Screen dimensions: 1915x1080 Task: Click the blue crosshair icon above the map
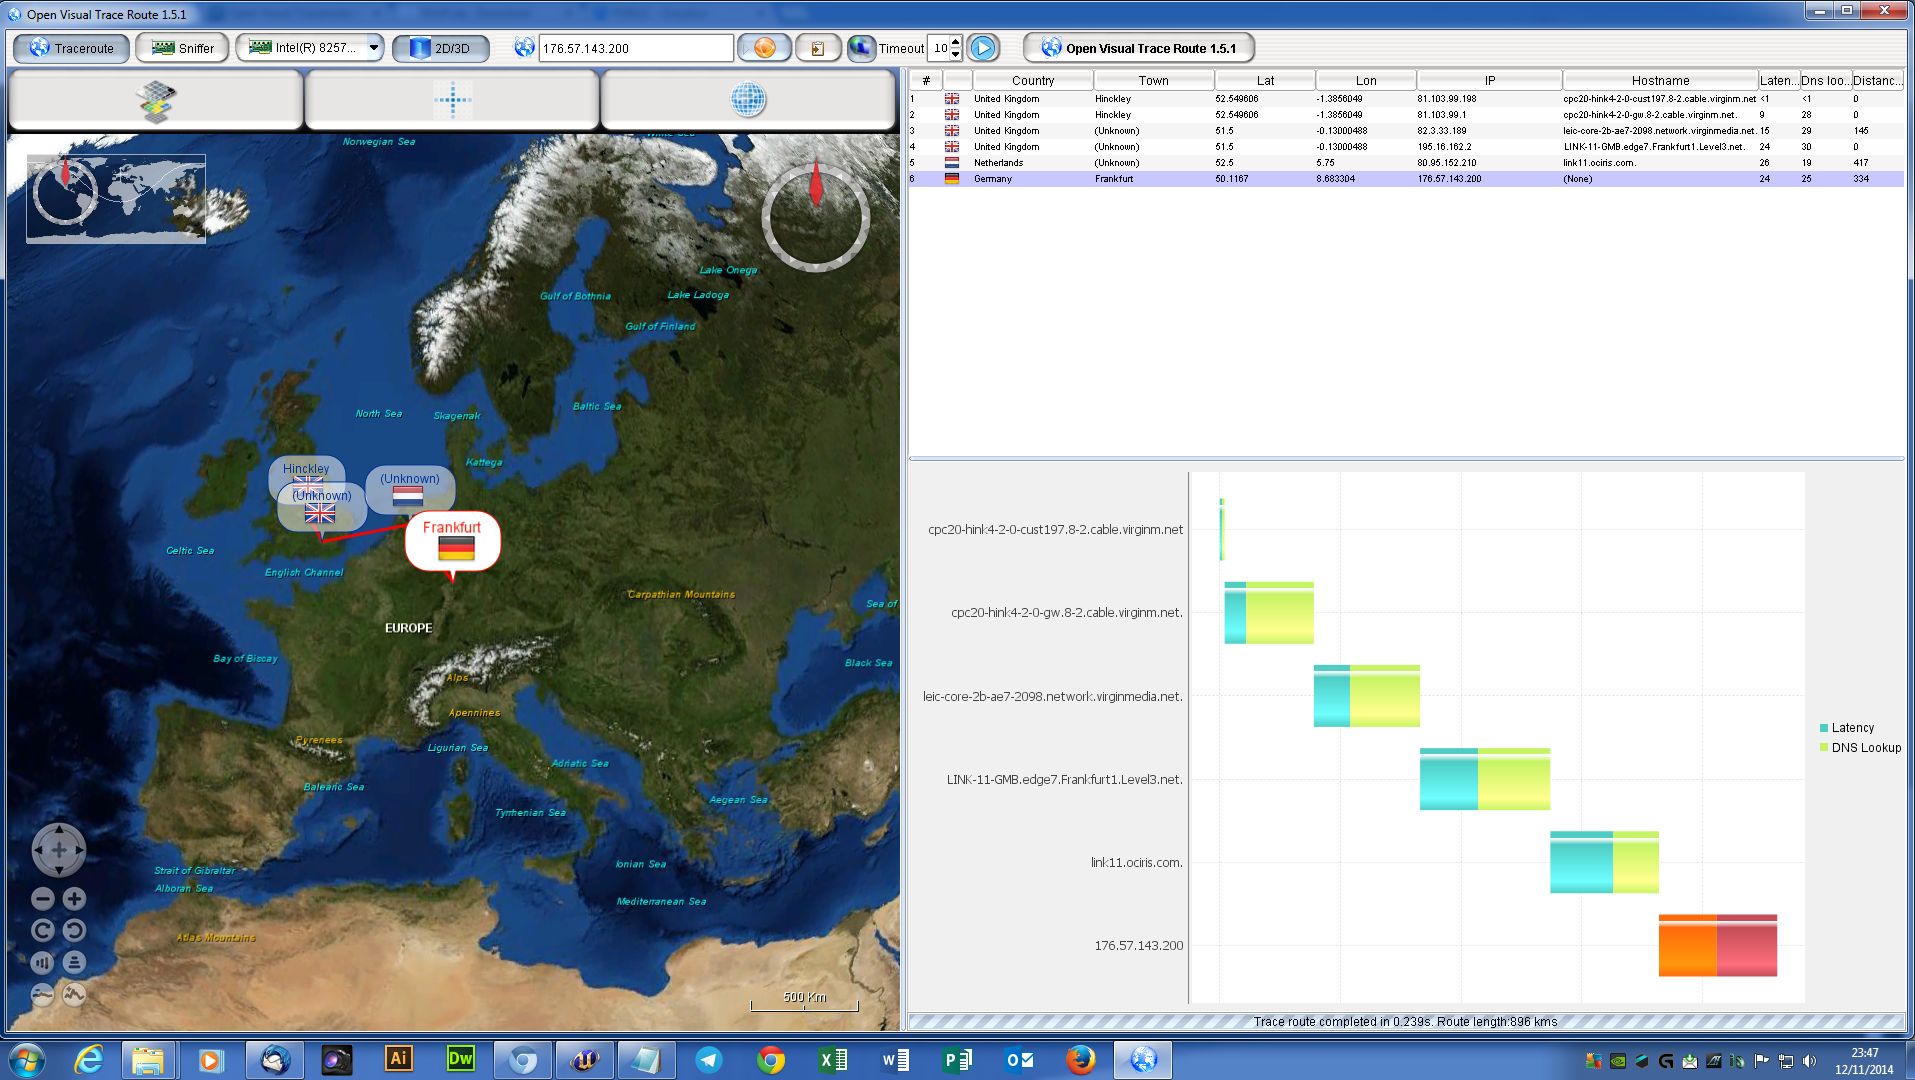[452, 100]
